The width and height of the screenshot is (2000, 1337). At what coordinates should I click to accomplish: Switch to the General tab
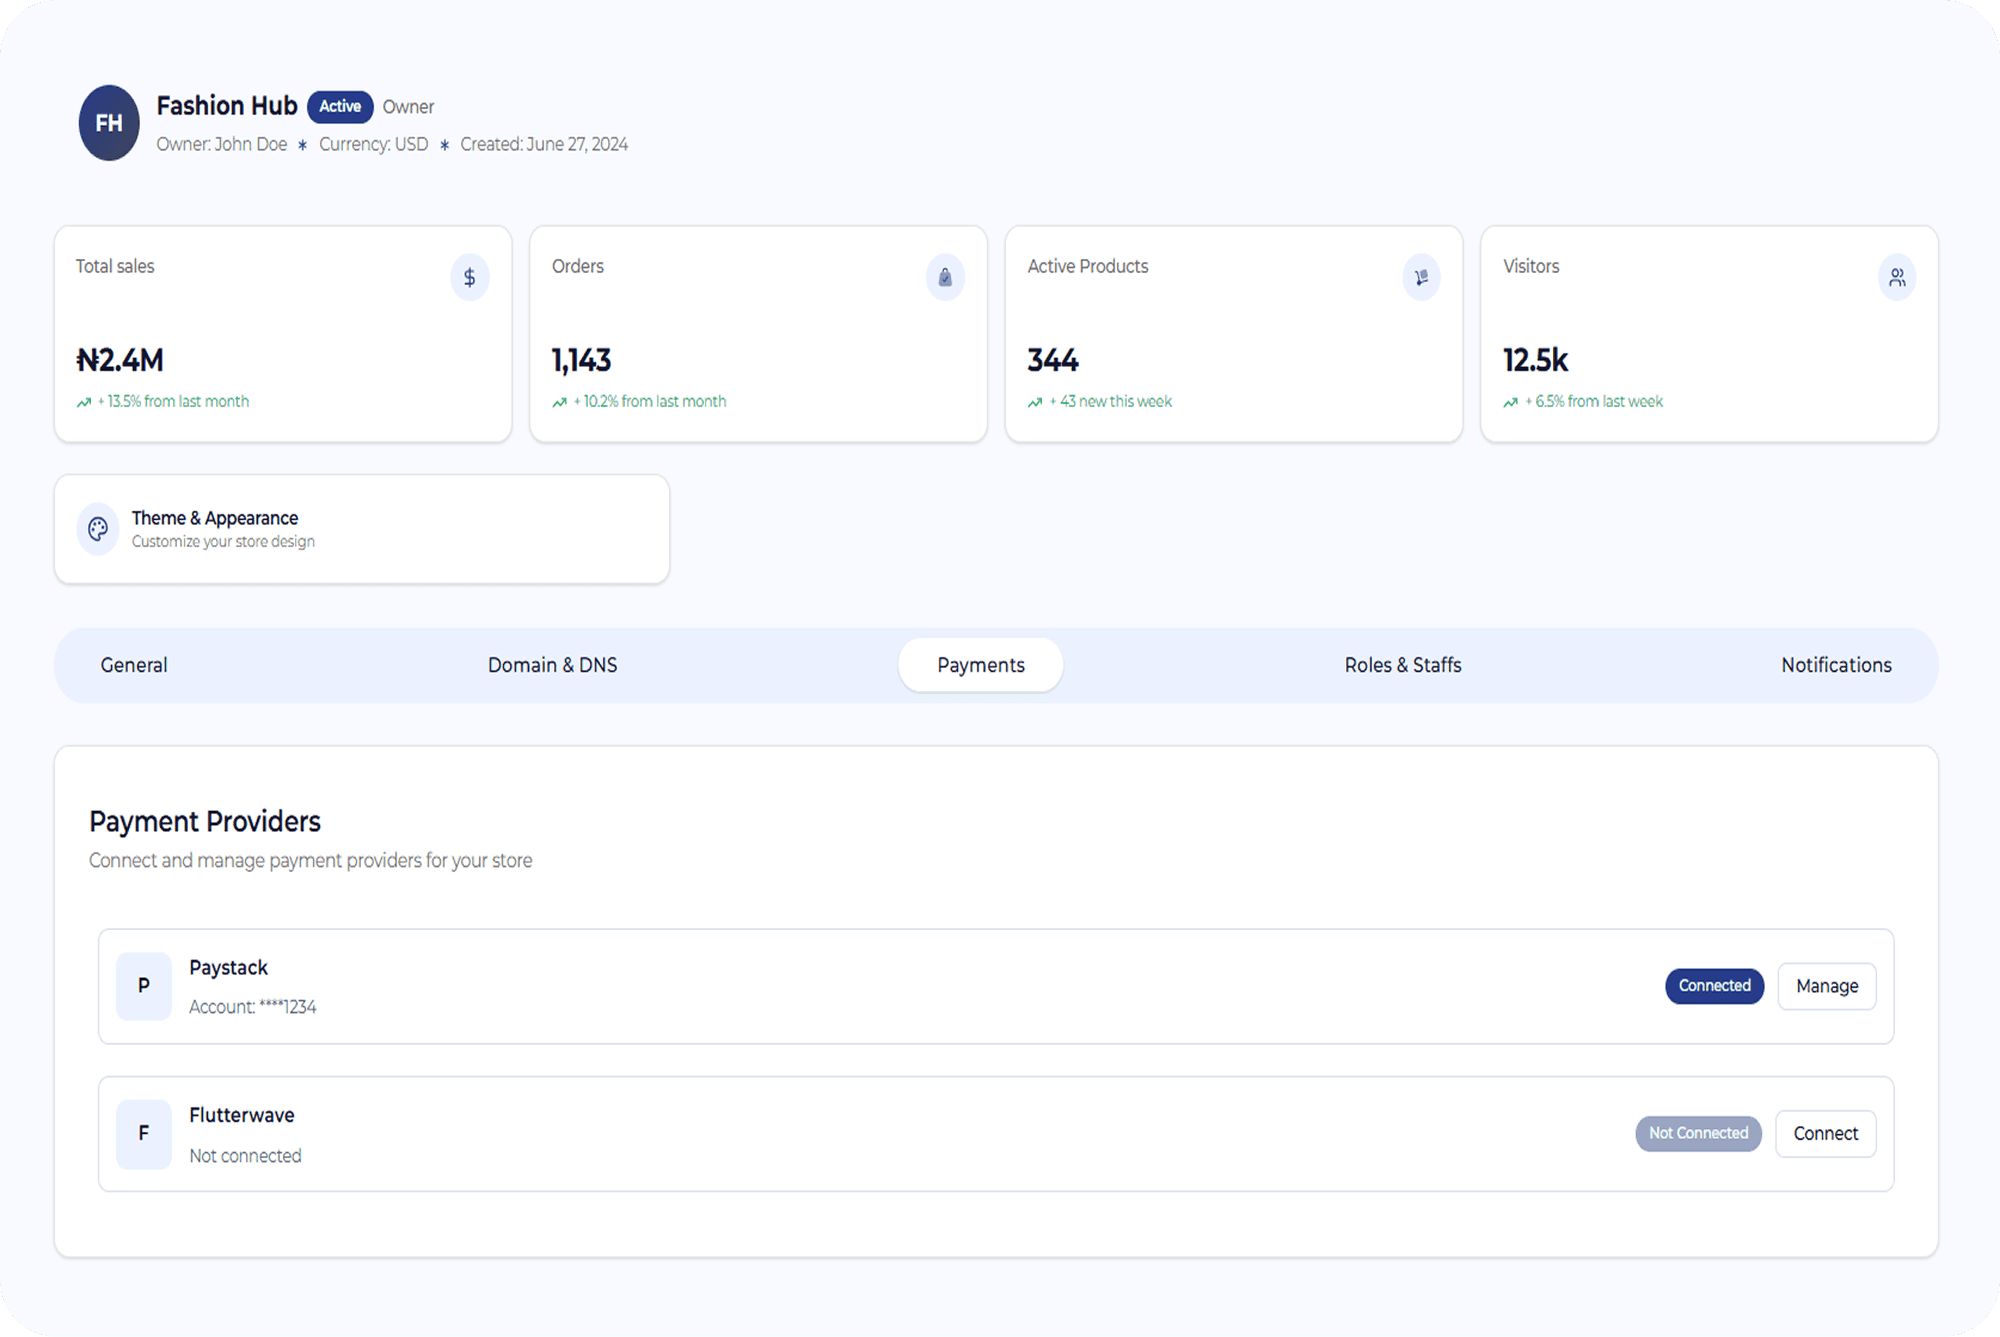coord(134,665)
